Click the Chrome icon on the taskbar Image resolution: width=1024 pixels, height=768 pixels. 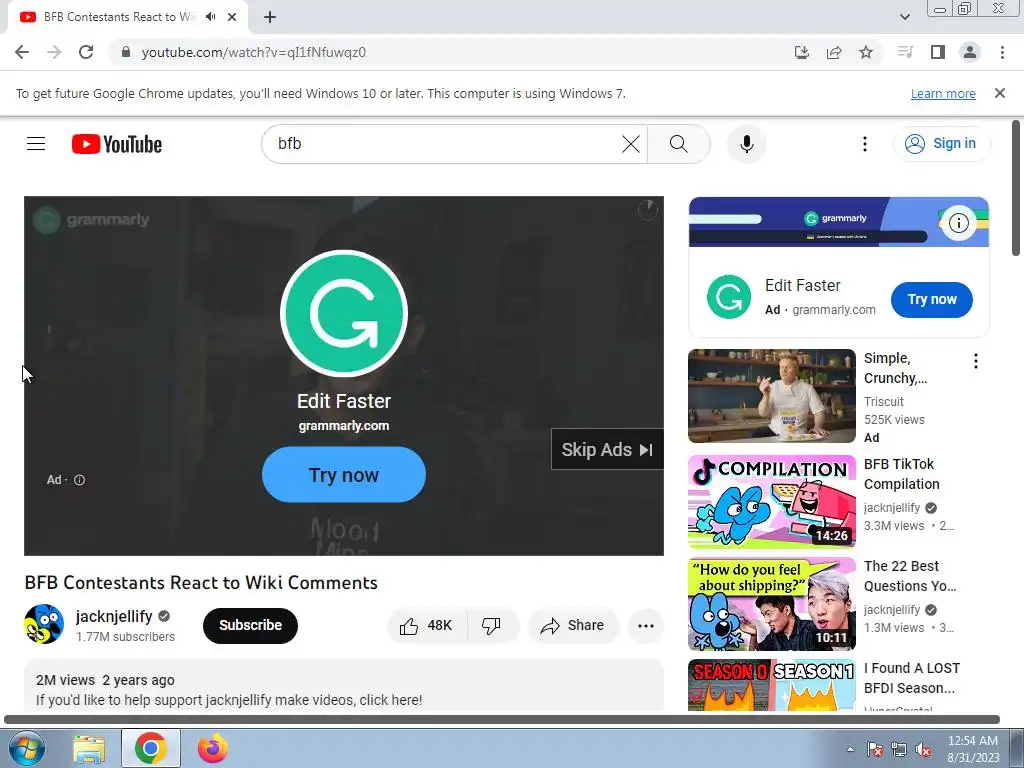(150, 749)
